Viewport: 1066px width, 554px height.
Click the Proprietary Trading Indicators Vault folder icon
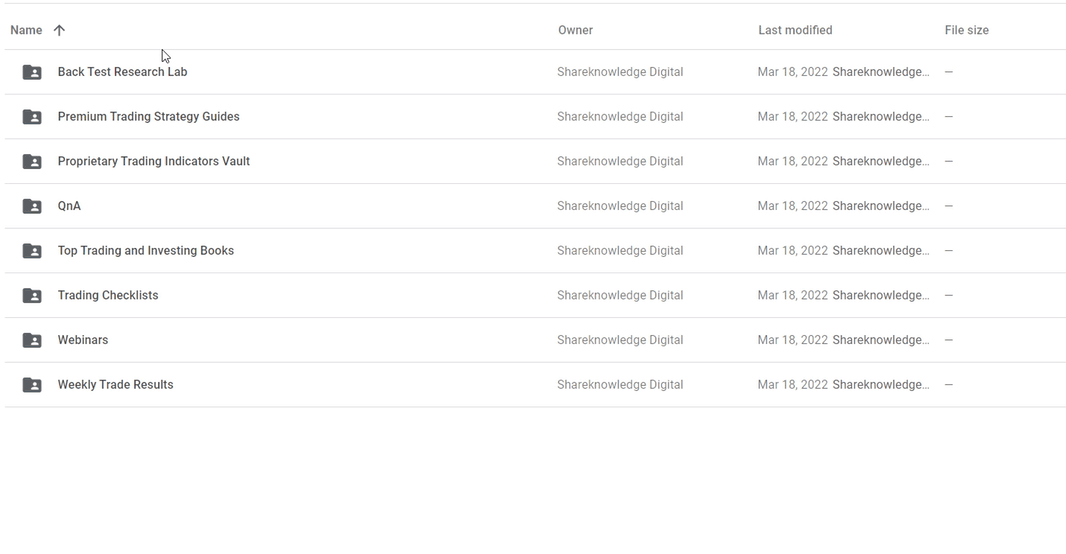click(x=32, y=162)
